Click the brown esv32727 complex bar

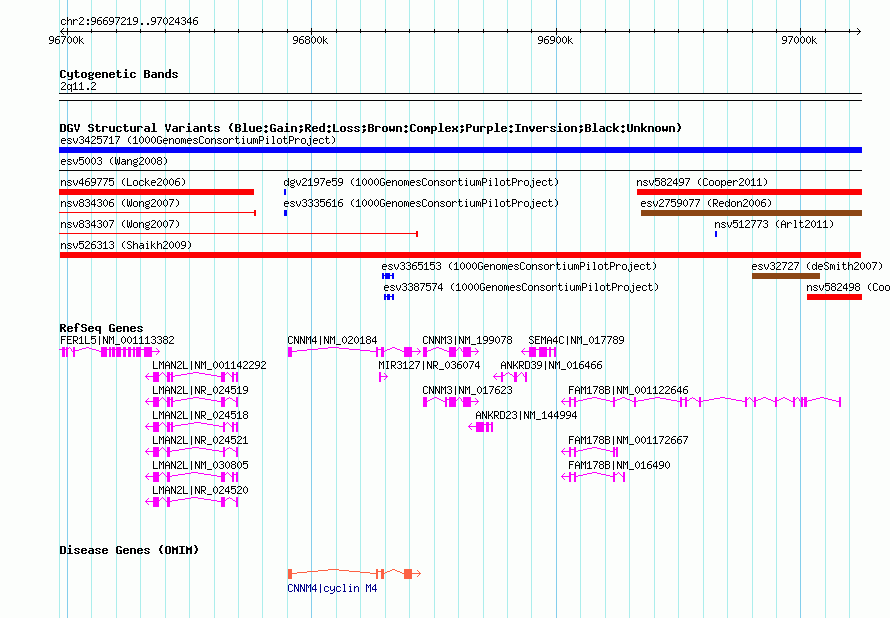pos(786,276)
